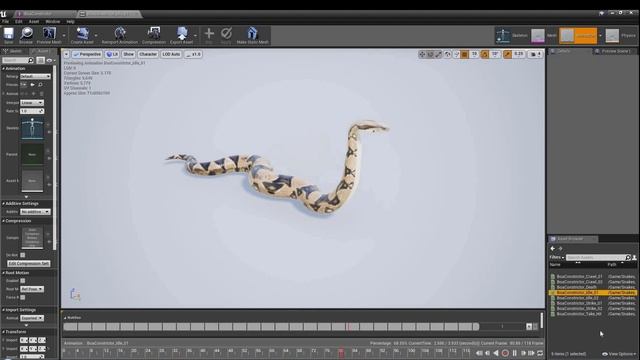Open the Help menu
640x360 pixels.
tap(71, 22)
